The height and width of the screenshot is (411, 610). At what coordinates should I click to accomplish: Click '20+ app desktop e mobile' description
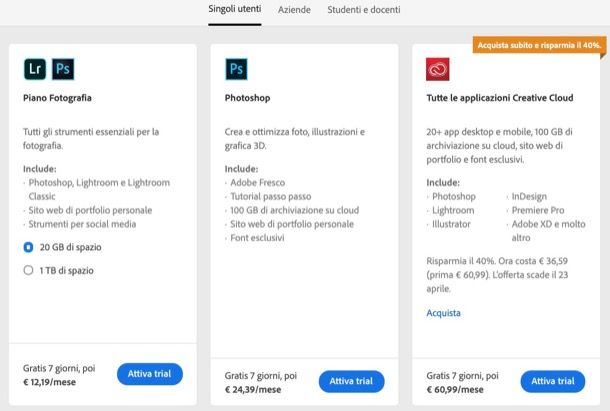coord(500,146)
